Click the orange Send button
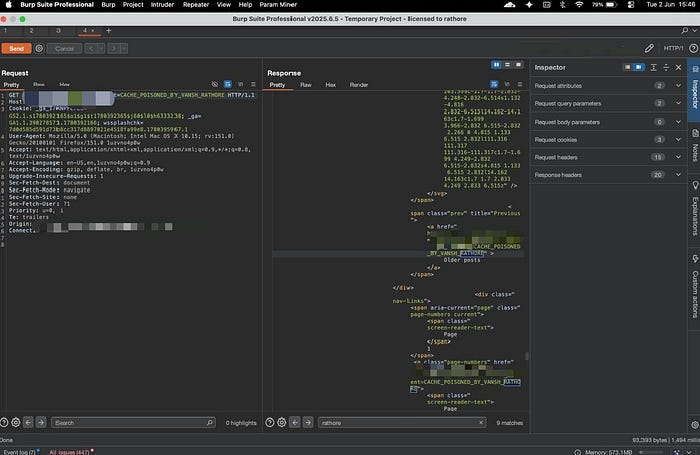The image size is (700, 455). pyautogui.click(x=17, y=48)
